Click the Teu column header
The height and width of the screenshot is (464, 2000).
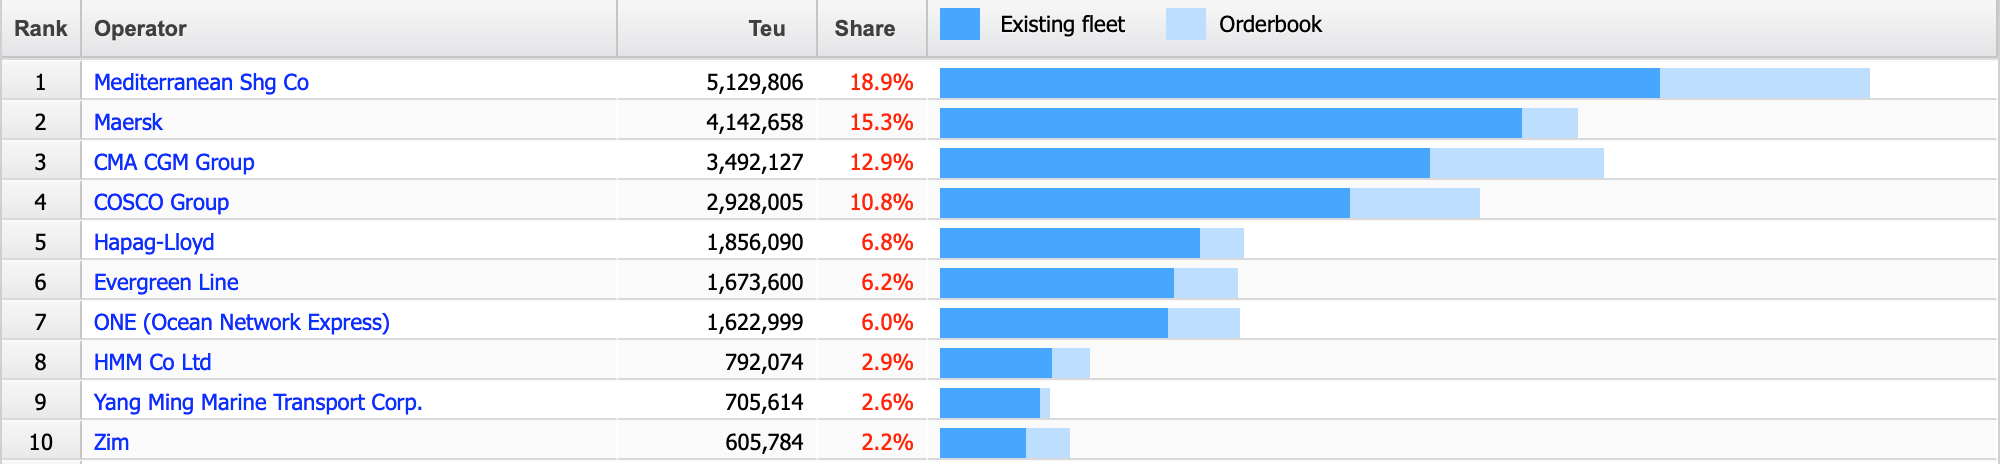[717, 28]
